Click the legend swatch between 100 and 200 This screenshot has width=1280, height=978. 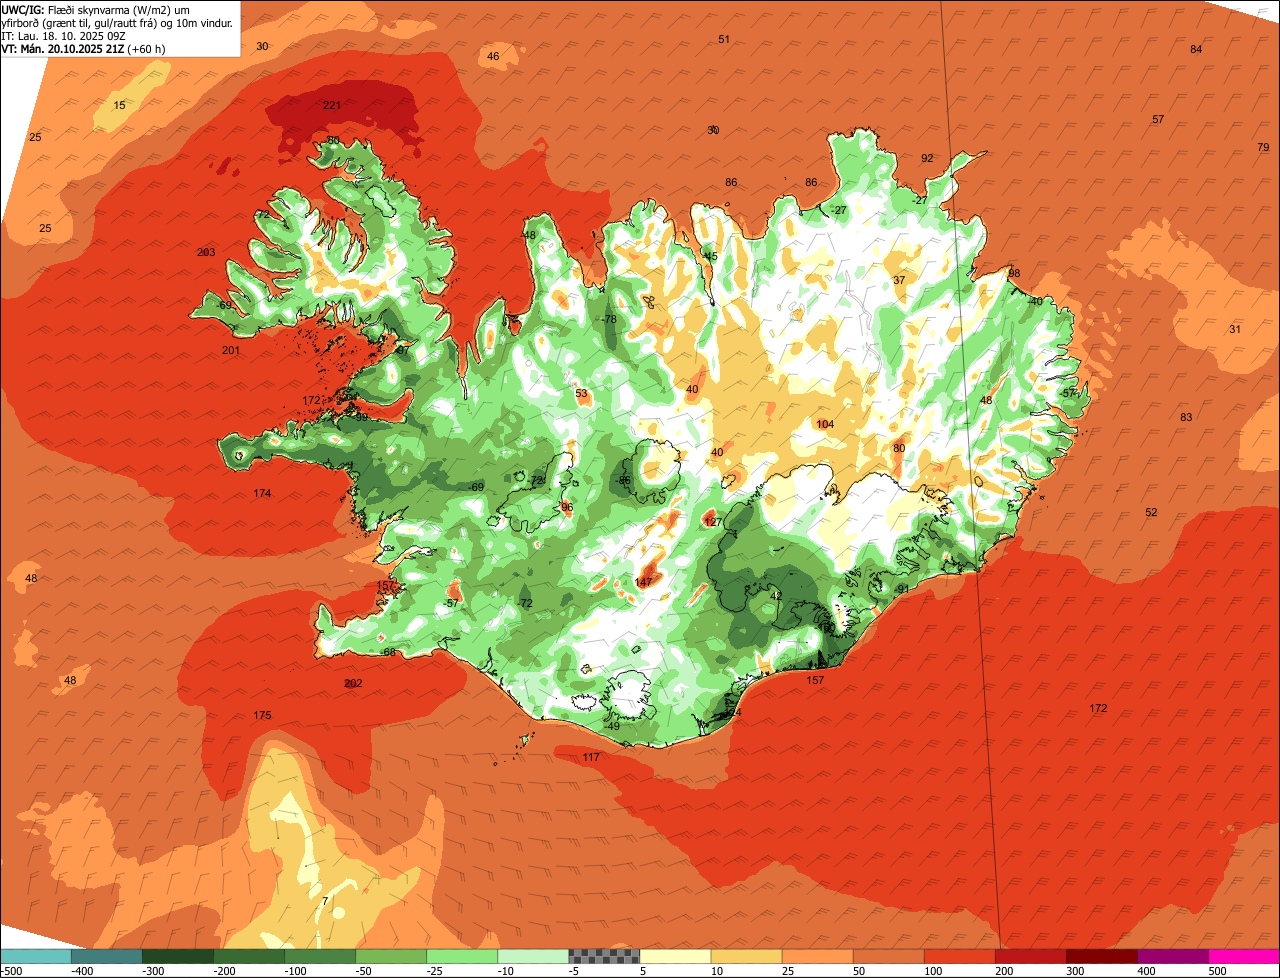click(959, 956)
